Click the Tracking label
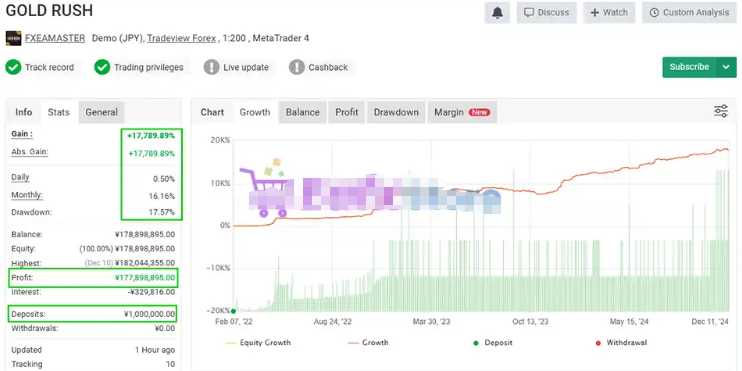Viewport: 742px width, 371px height. 27,364
